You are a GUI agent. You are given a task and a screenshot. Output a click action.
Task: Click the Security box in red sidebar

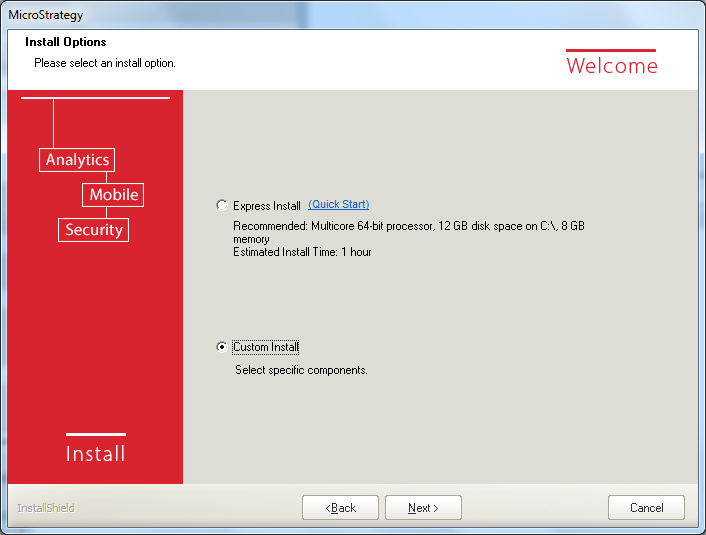[94, 230]
